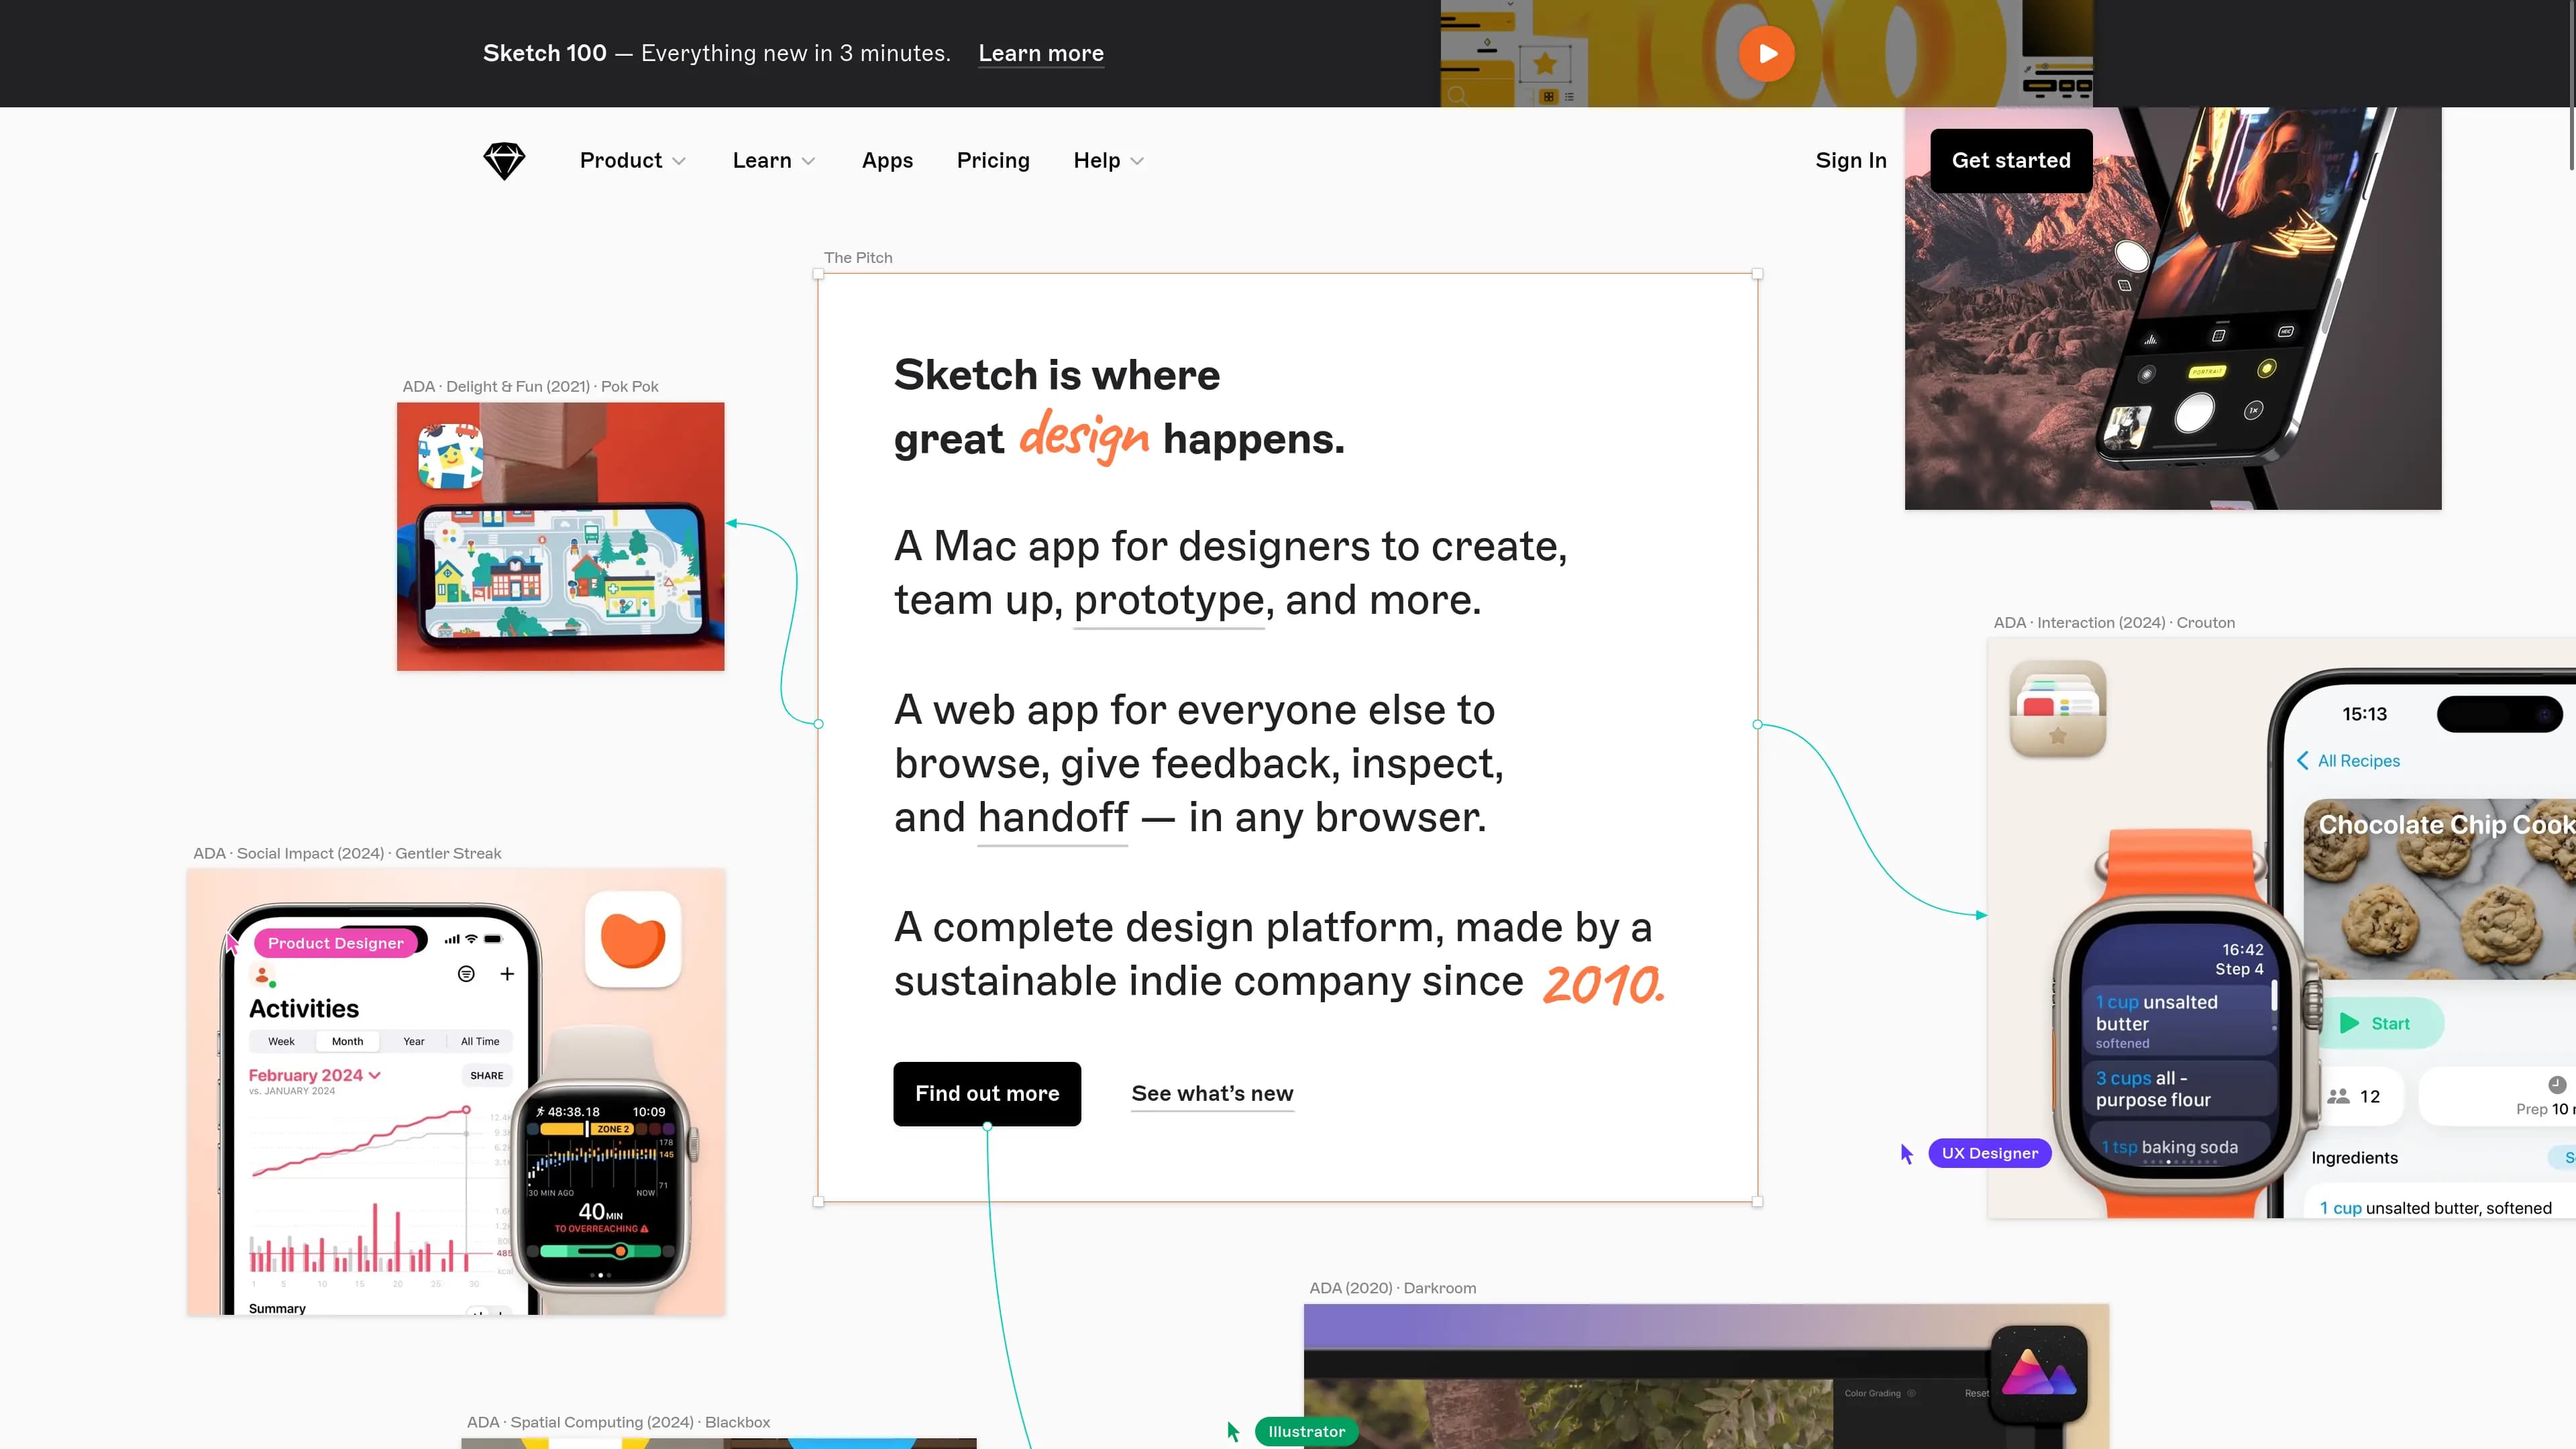This screenshot has width=2576, height=1449.
Task: Click The Pitch artboard label
Action: click(x=858, y=257)
